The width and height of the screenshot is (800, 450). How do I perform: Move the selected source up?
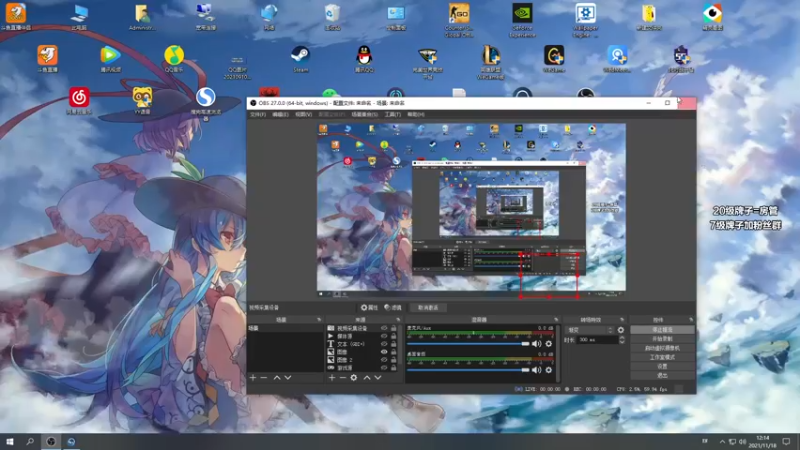367,378
